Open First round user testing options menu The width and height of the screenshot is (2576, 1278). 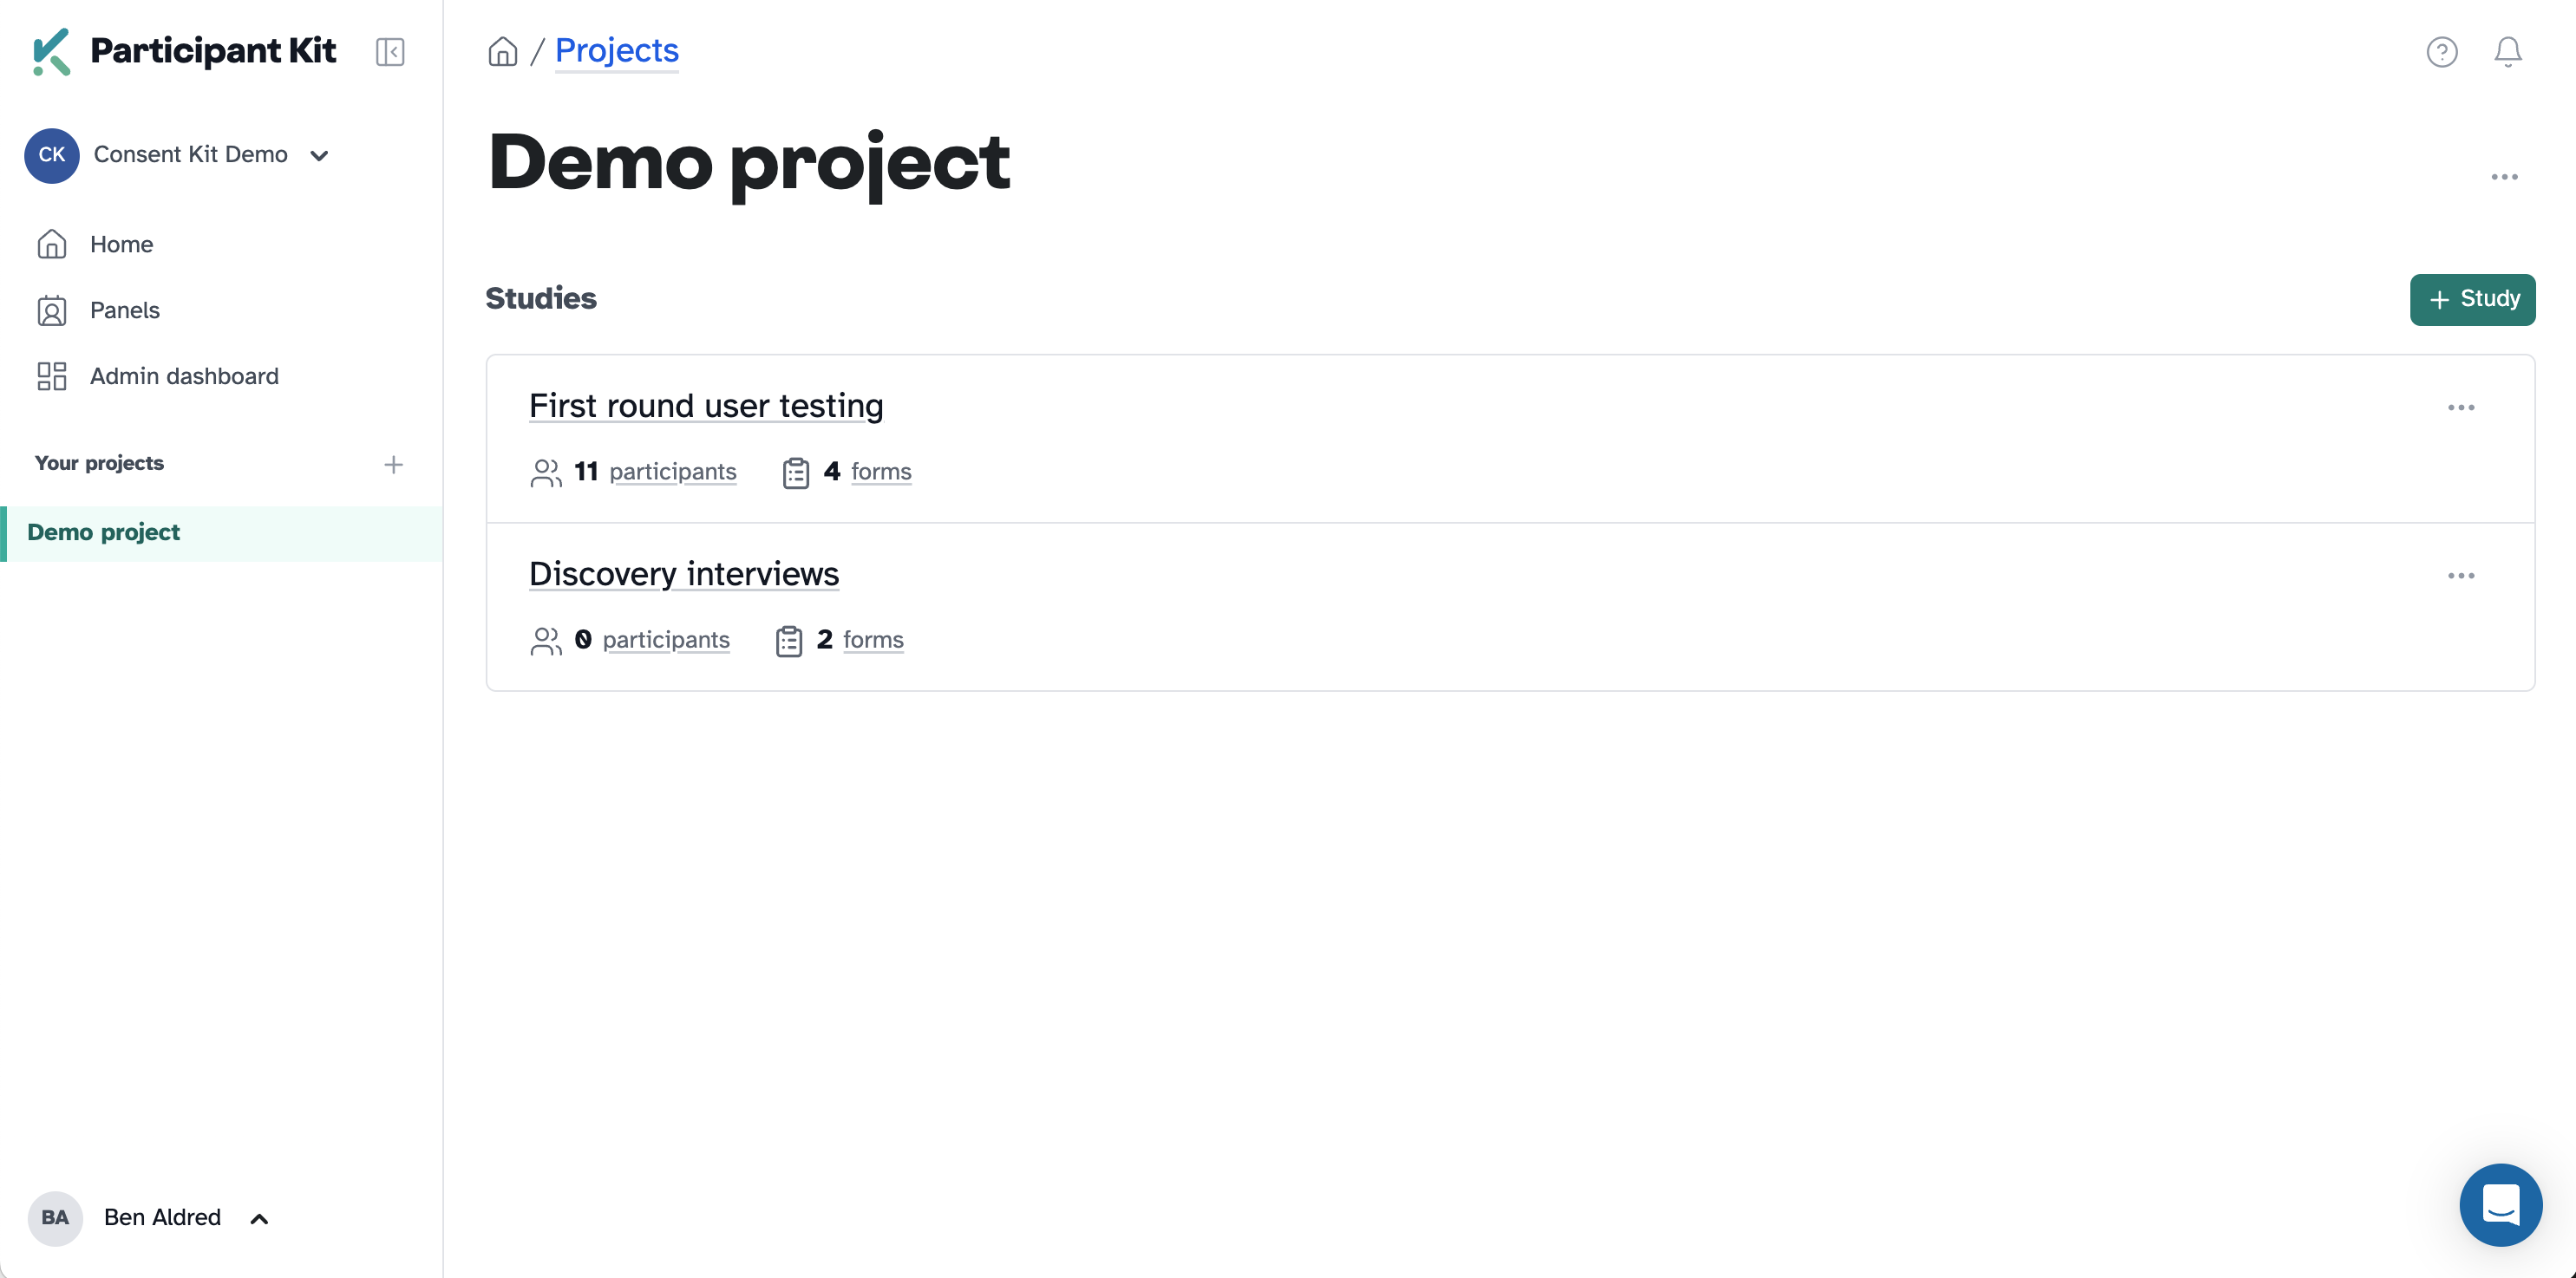coord(2461,407)
